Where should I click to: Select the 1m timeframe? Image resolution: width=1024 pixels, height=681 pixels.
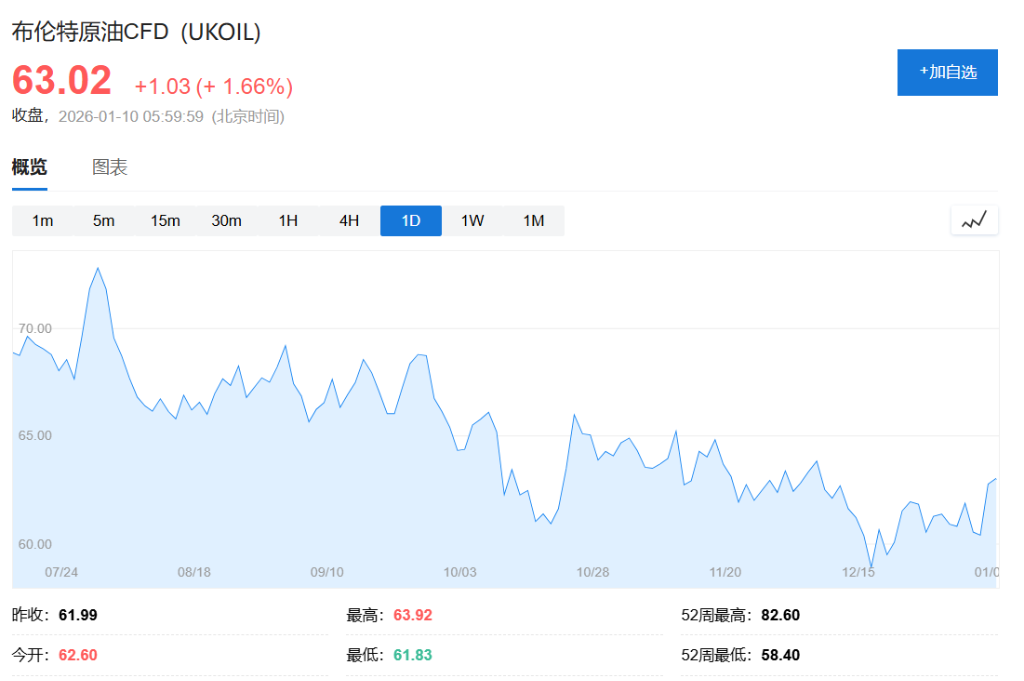pos(42,220)
